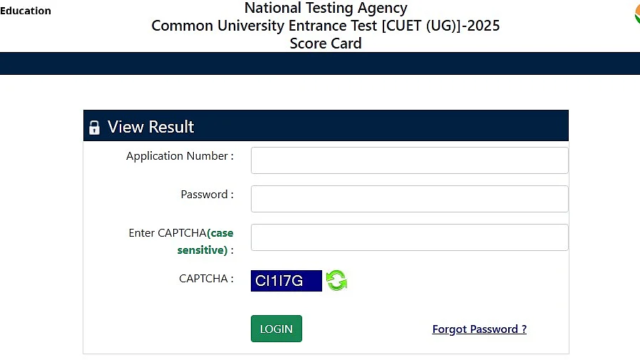Screen dimensions: 640x360
Task: Click the emblem logo at top right
Action: point(637,14)
